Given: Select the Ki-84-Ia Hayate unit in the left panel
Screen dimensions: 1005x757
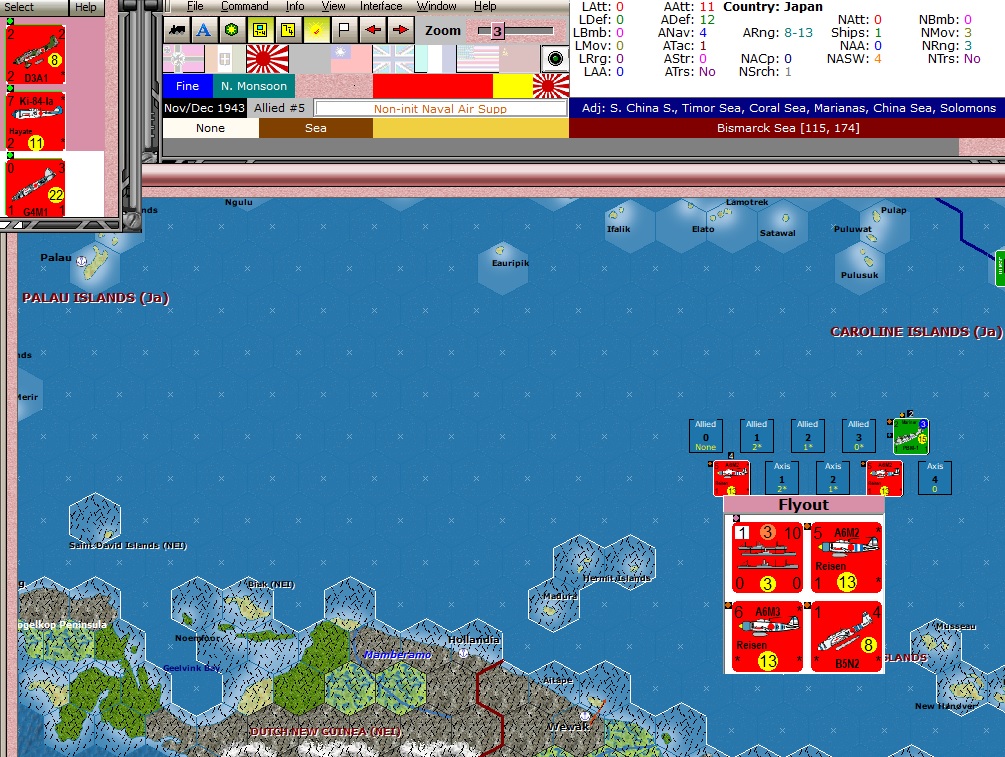Looking at the screenshot, I should 36,122.
